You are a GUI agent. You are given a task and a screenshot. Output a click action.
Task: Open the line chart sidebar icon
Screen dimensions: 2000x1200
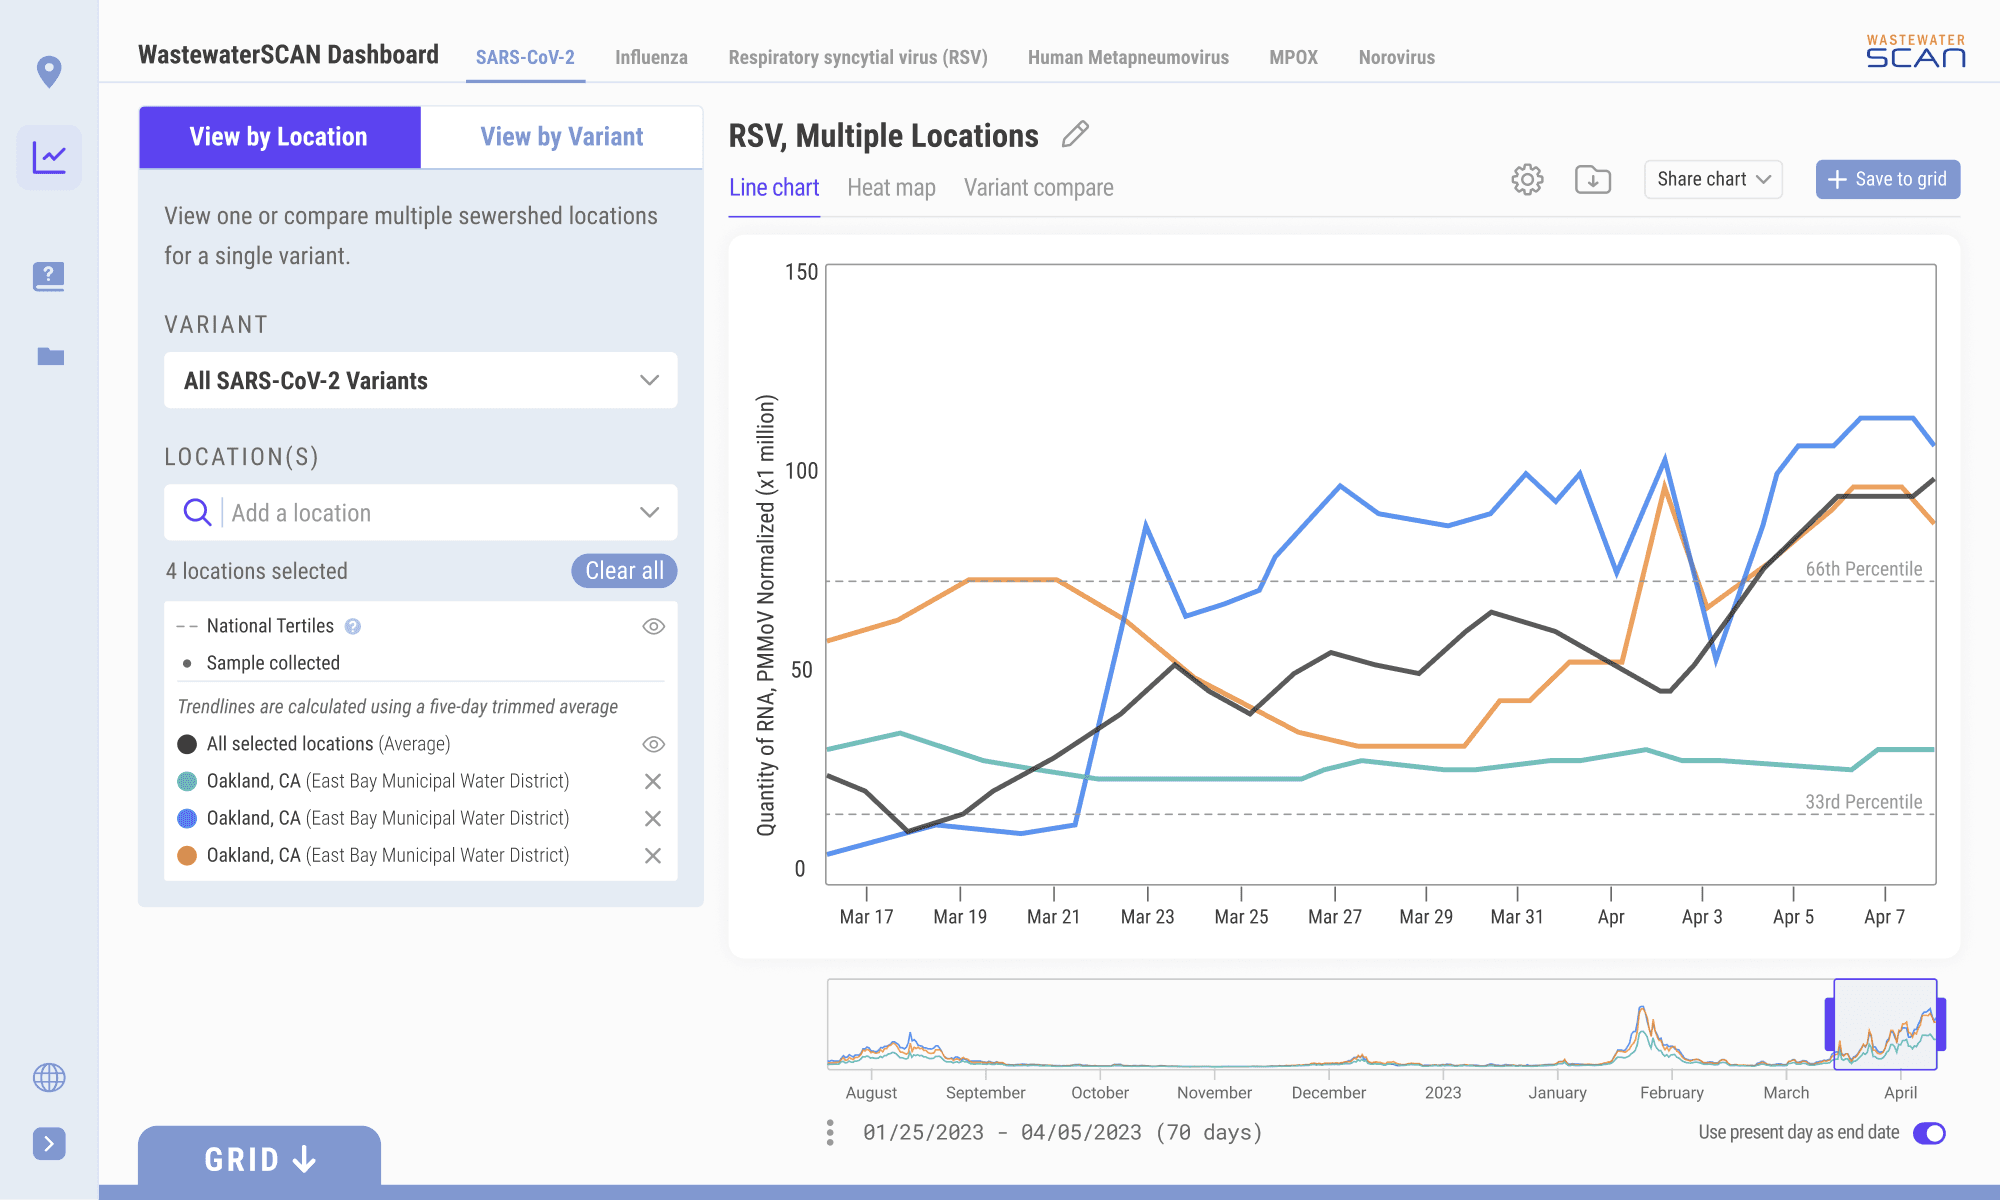[x=49, y=157]
